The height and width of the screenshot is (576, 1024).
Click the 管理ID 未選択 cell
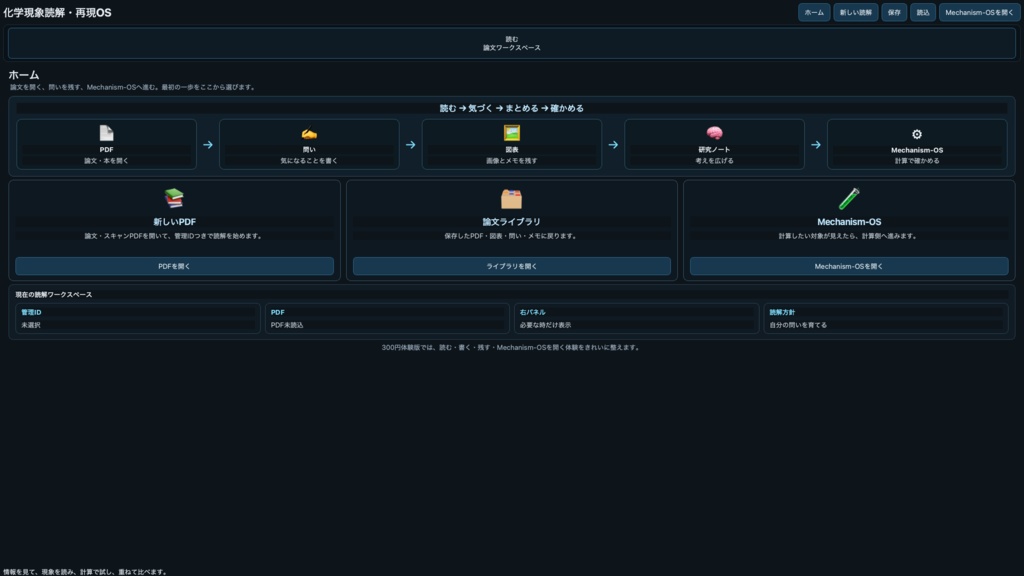pyautogui.click(x=137, y=319)
